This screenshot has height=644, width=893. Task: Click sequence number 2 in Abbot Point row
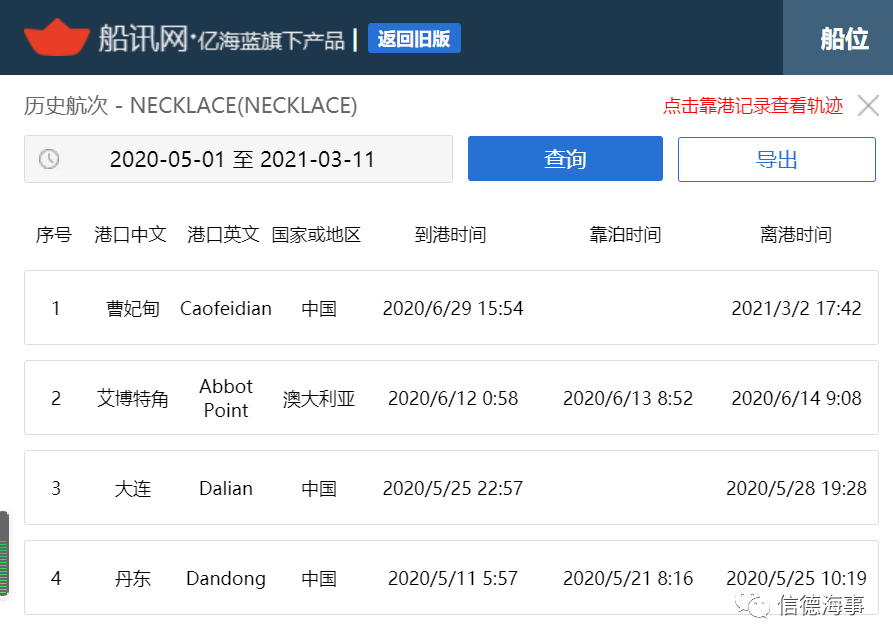56,398
